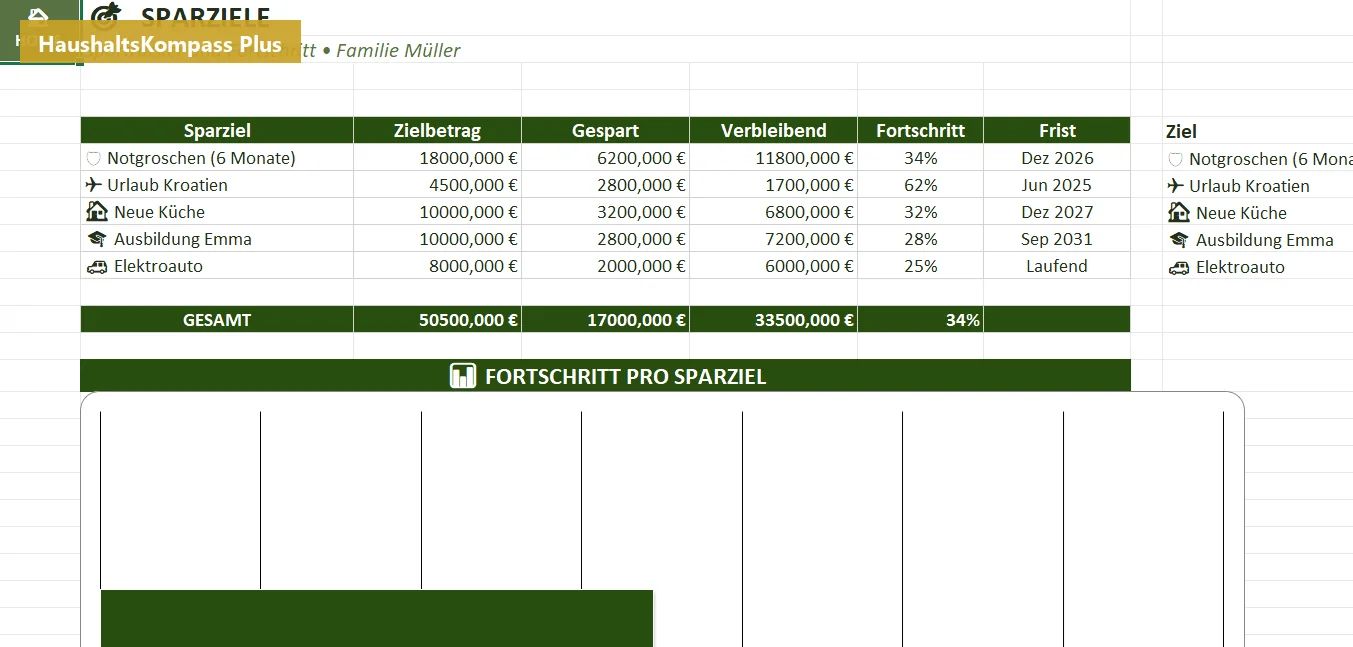This screenshot has width=1353, height=647.
Task: Select the Fortschritt column header
Action: pyautogui.click(x=920, y=130)
